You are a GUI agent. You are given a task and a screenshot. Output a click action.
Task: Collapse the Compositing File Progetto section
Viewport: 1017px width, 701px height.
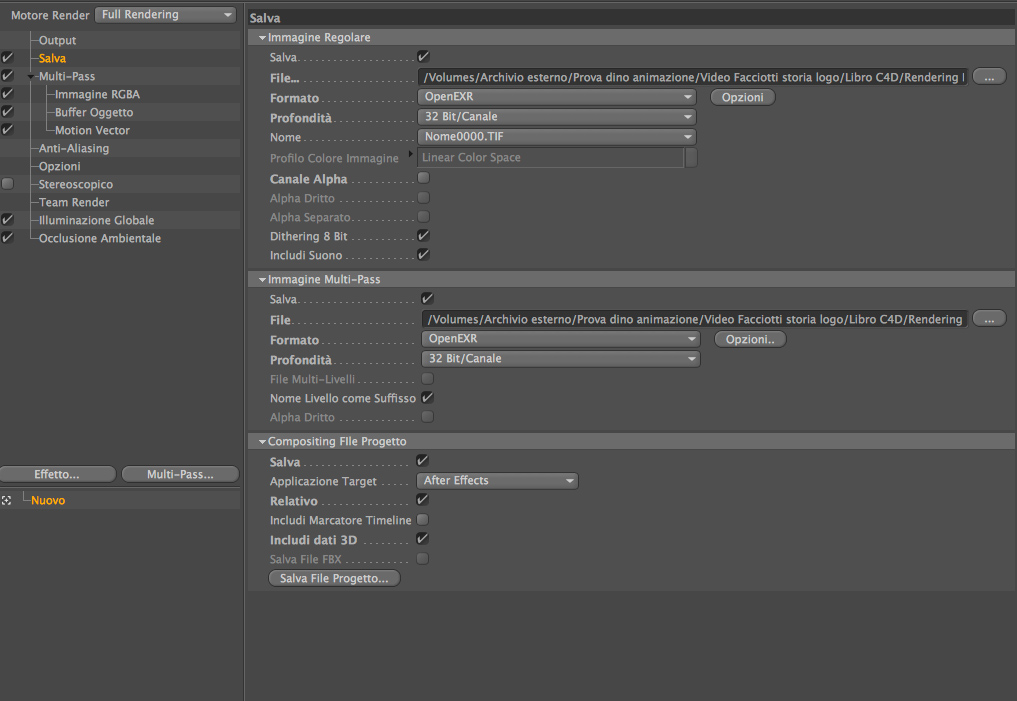[x=262, y=442]
